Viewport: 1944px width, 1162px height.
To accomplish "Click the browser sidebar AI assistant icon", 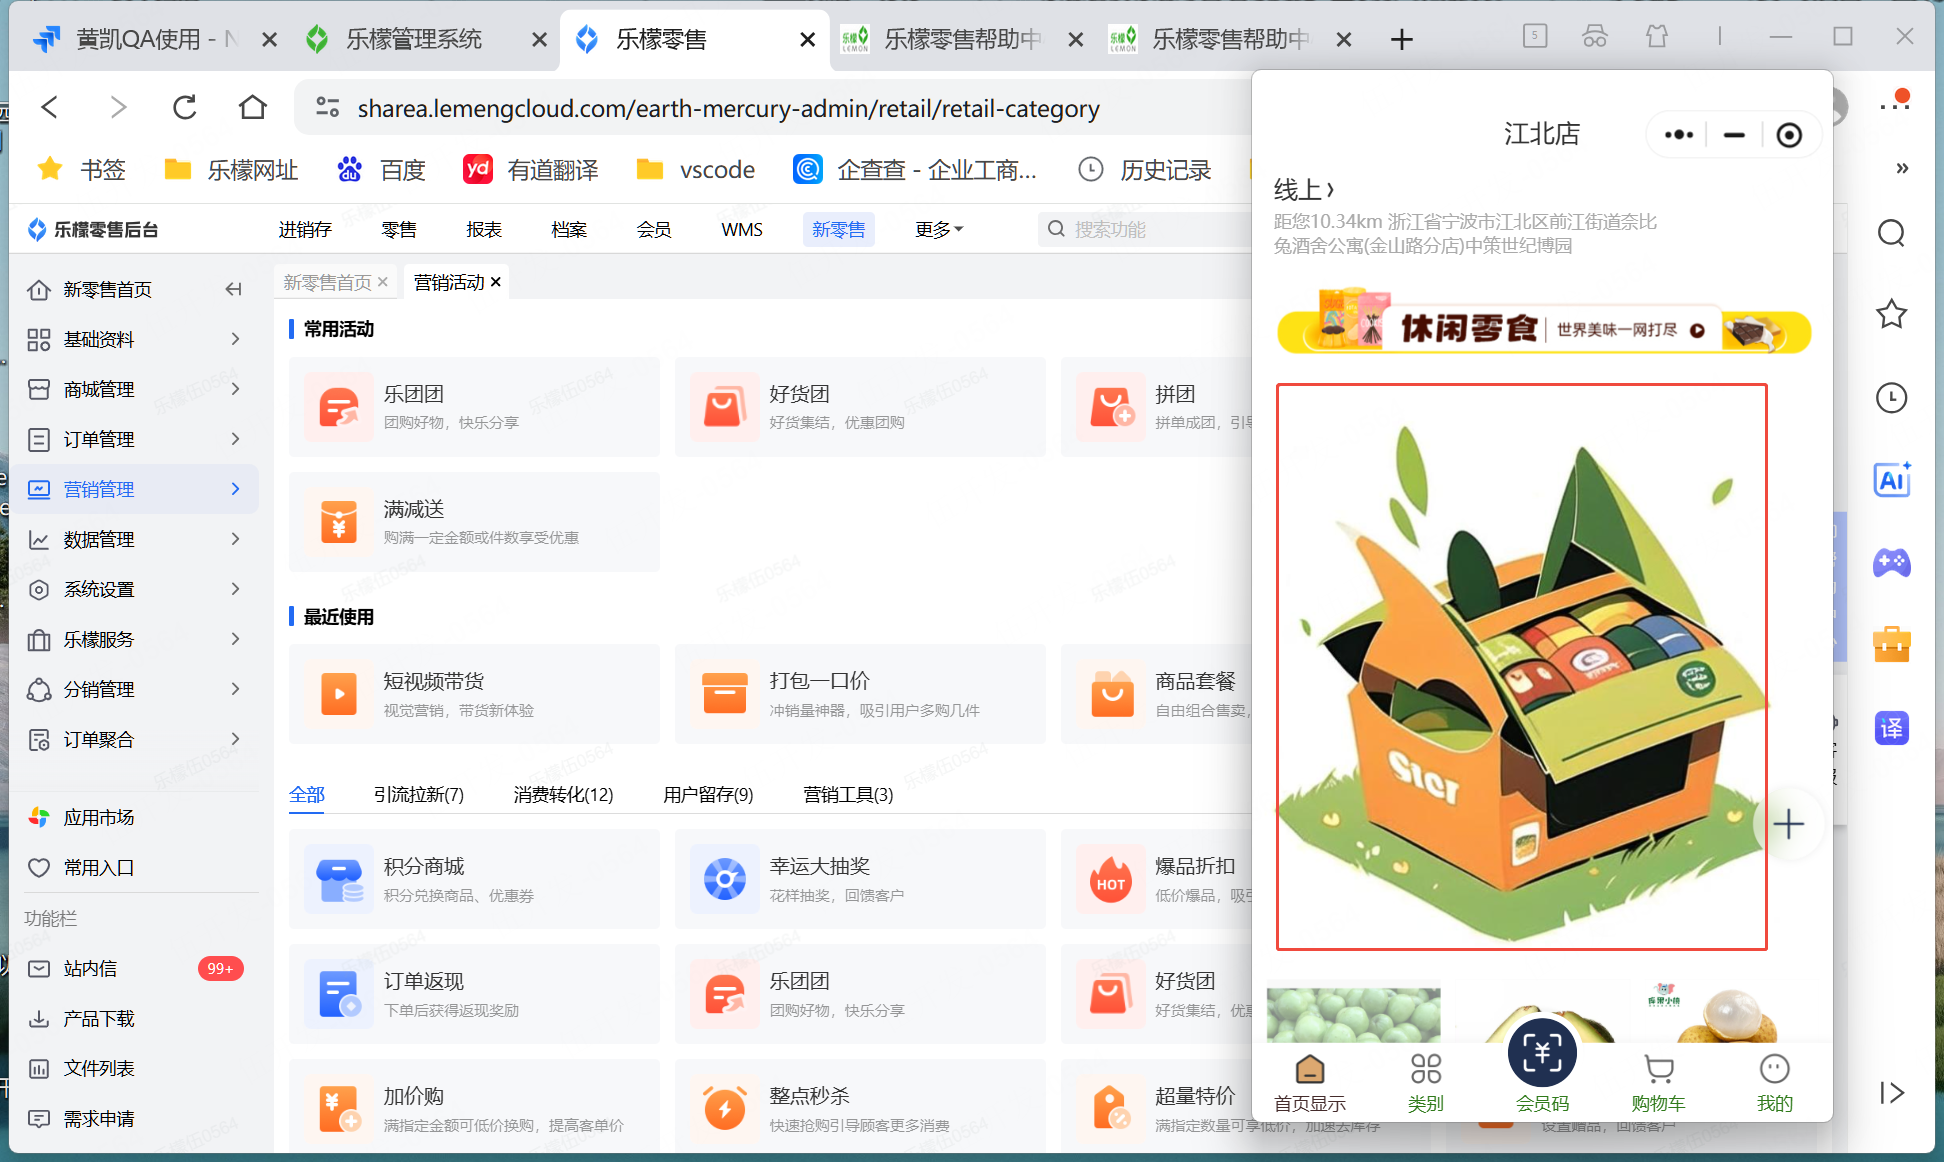I will (x=1891, y=480).
